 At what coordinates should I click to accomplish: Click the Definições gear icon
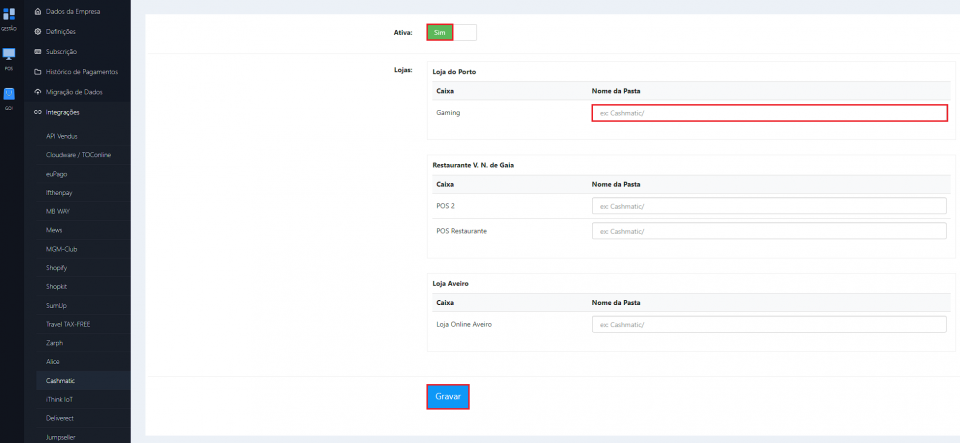pos(38,31)
